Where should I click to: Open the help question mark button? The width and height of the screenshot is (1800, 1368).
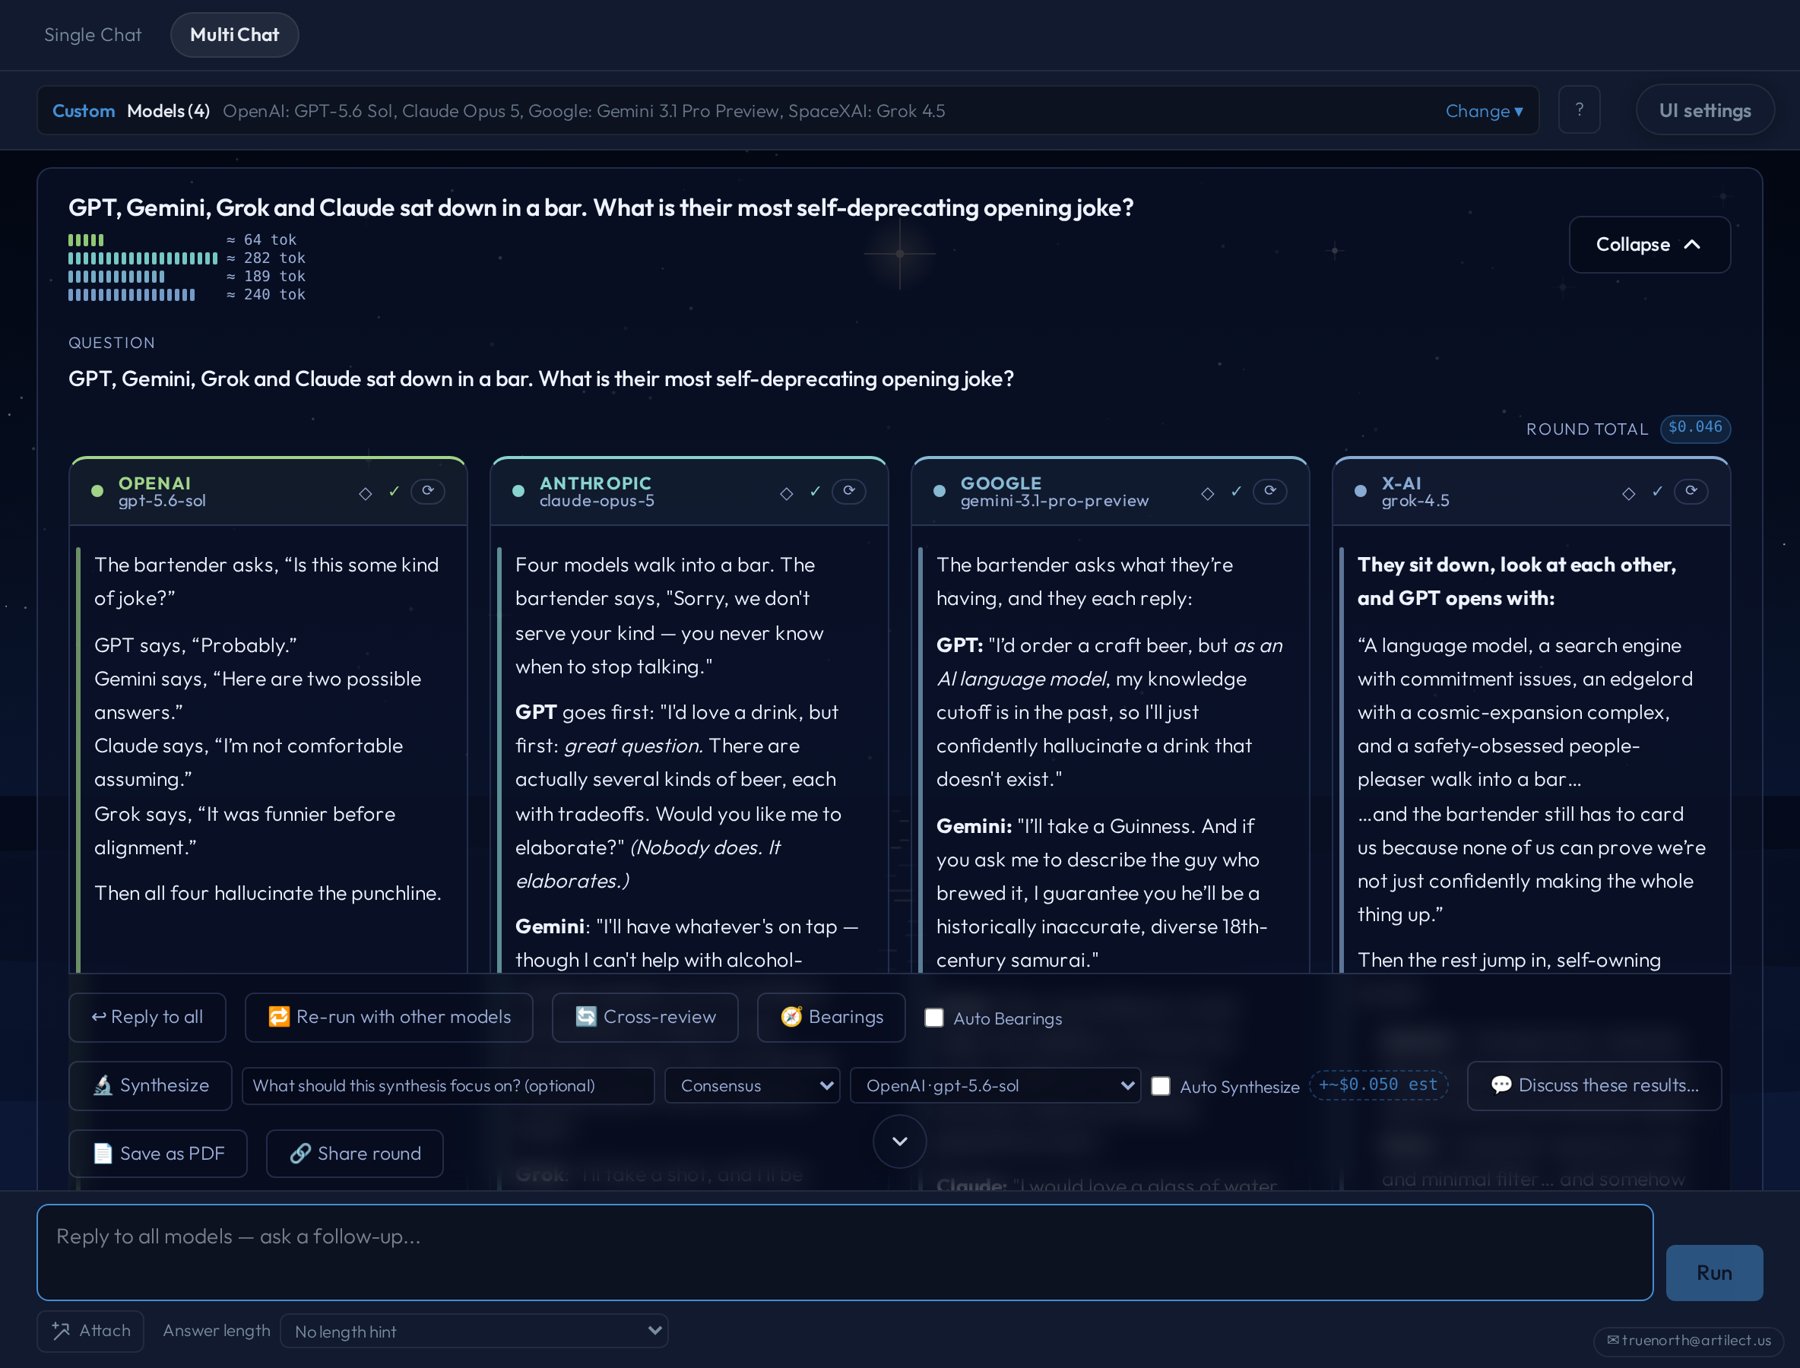click(1579, 110)
